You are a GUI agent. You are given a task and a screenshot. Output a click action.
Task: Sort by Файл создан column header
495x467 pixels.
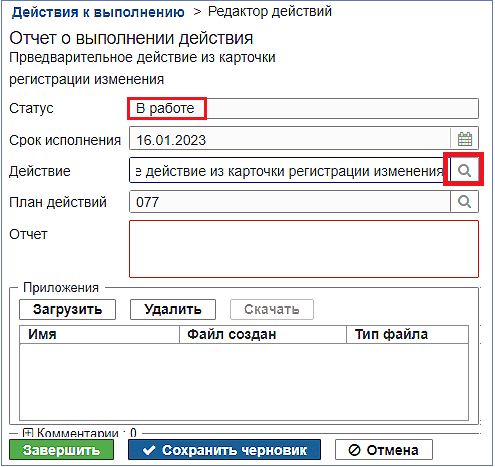point(263,334)
